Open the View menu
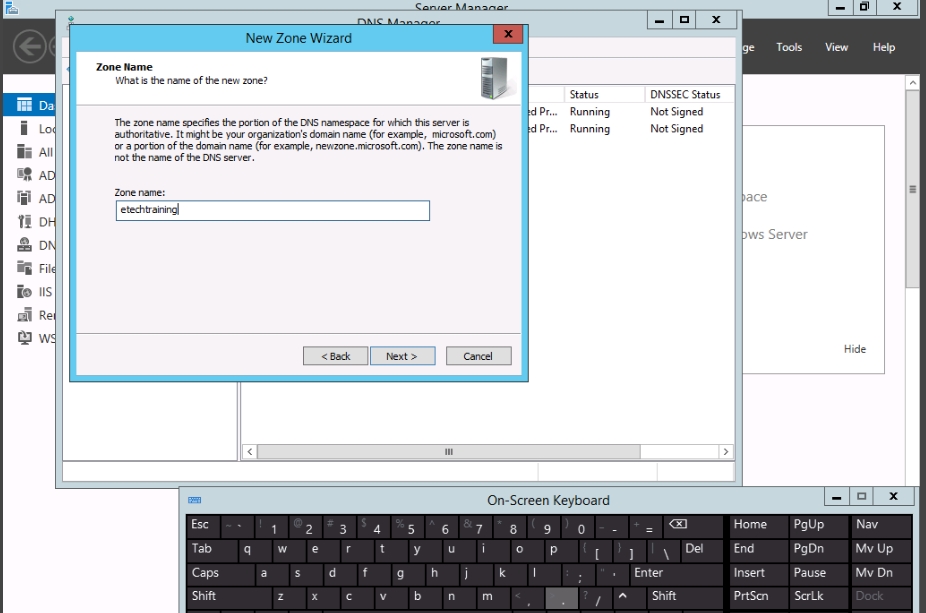 coord(836,47)
